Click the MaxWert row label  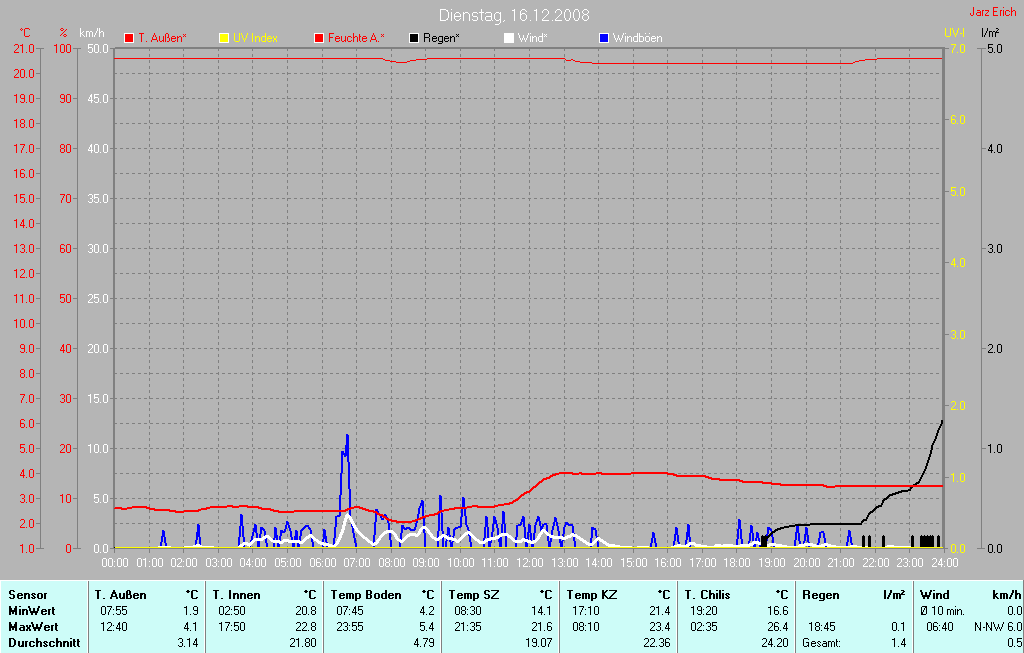[x=32, y=627]
